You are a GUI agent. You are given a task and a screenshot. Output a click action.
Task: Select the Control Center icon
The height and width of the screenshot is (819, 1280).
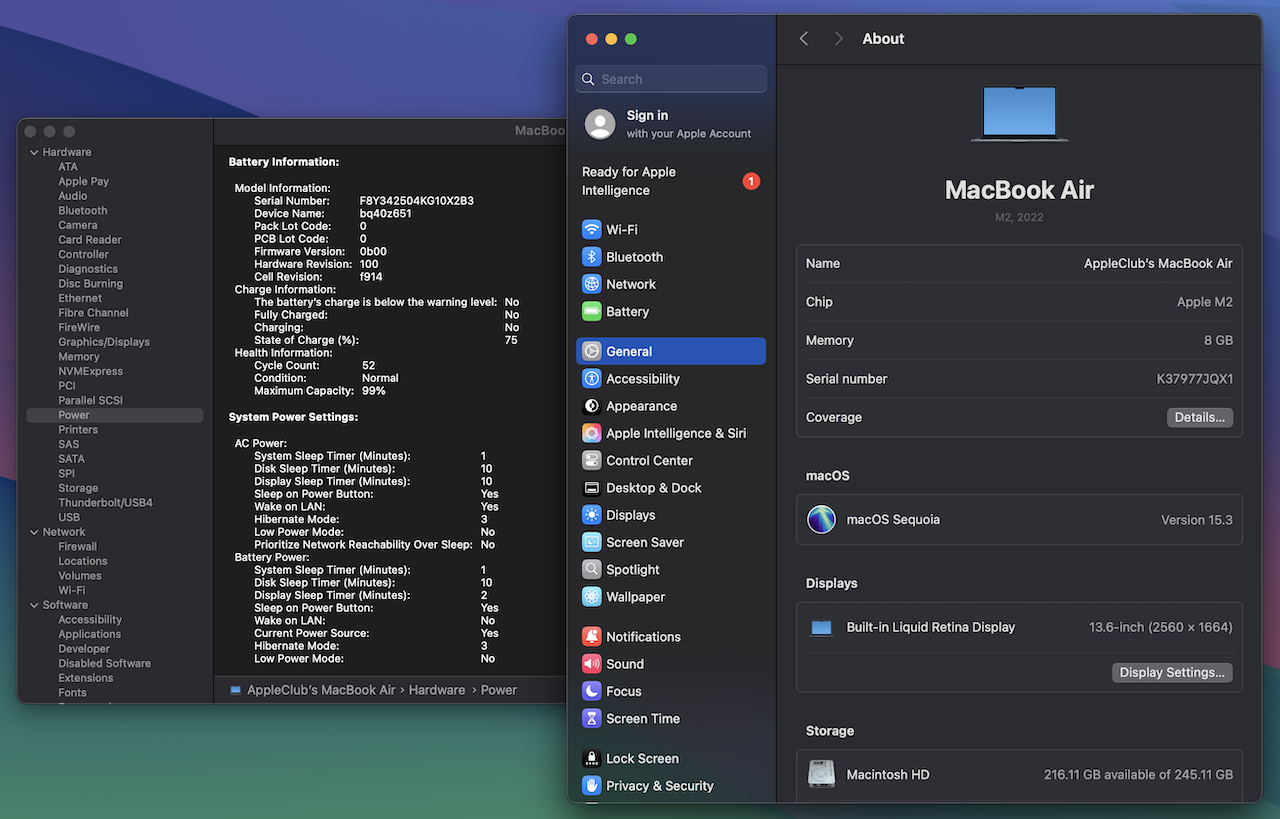[x=592, y=461]
